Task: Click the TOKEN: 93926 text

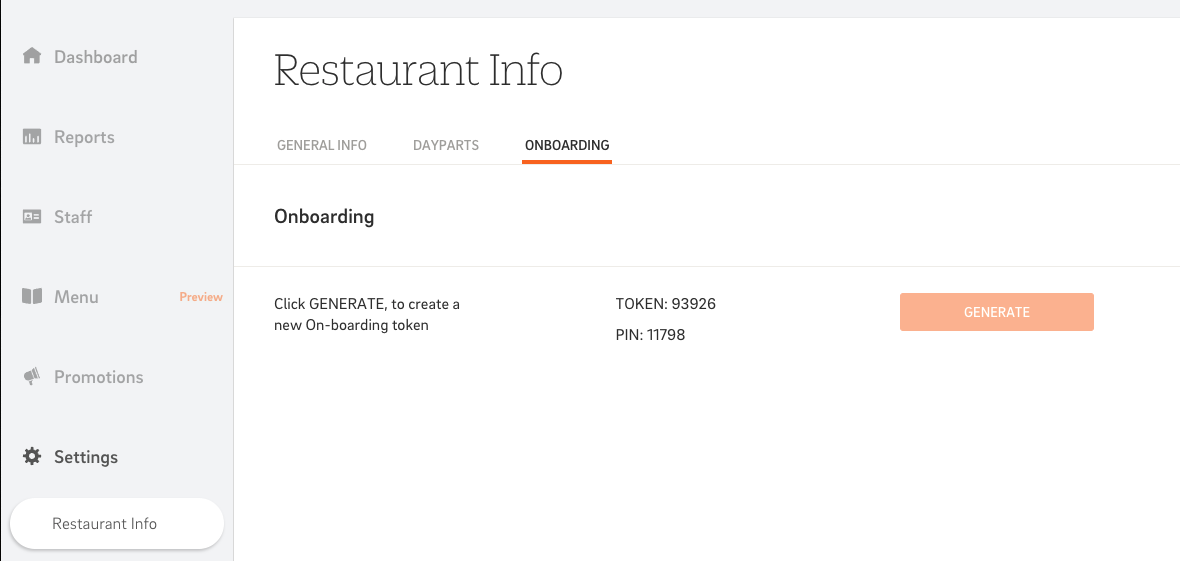Action: click(x=665, y=304)
